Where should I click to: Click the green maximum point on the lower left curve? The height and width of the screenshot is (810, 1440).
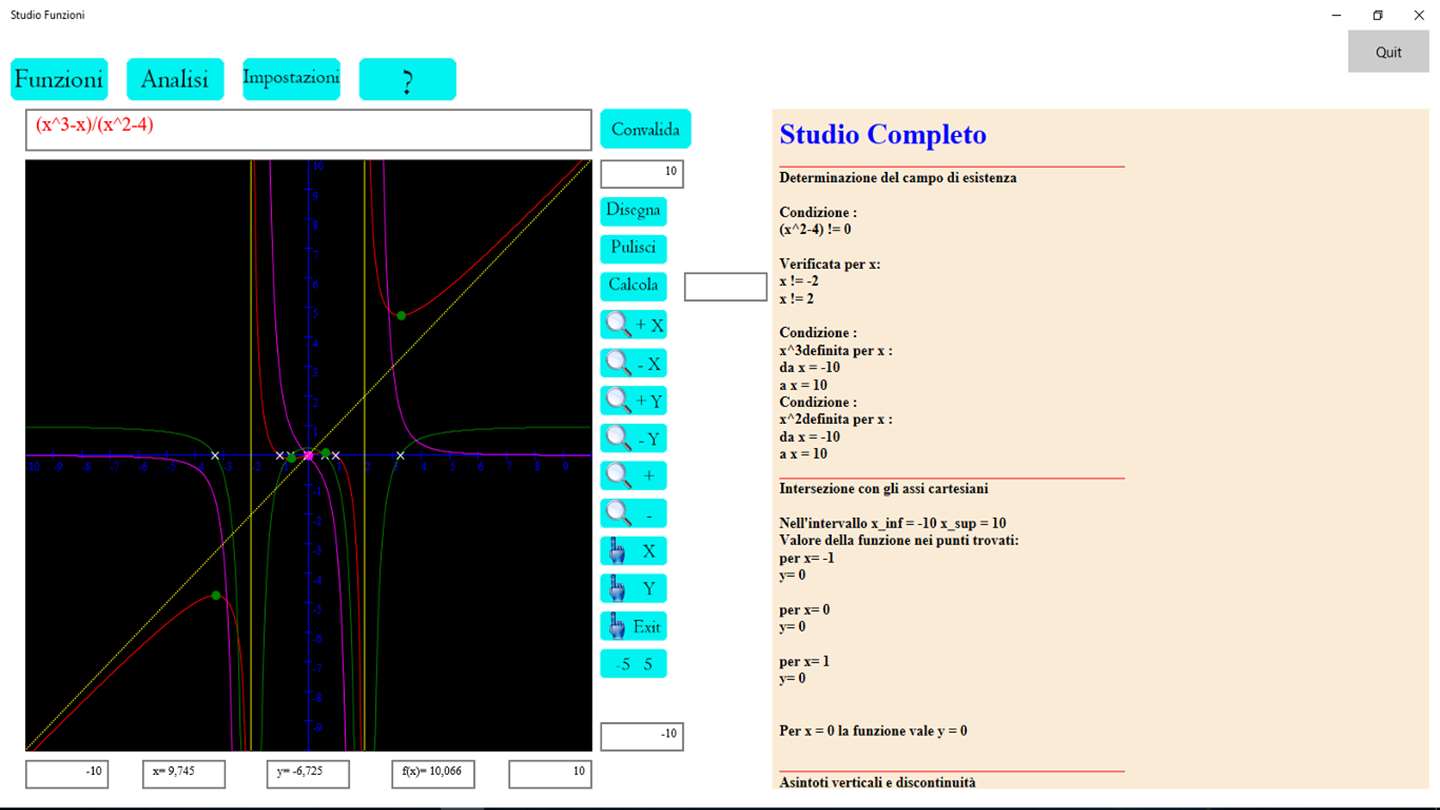point(215,595)
